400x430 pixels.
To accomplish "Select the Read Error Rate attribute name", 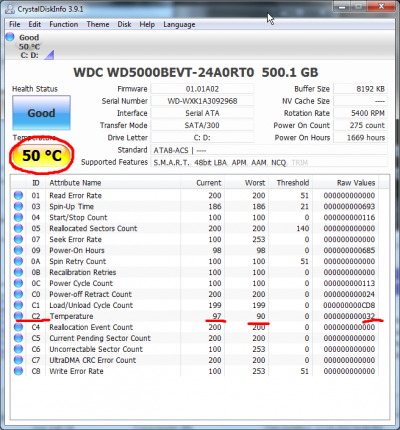I will point(75,195).
